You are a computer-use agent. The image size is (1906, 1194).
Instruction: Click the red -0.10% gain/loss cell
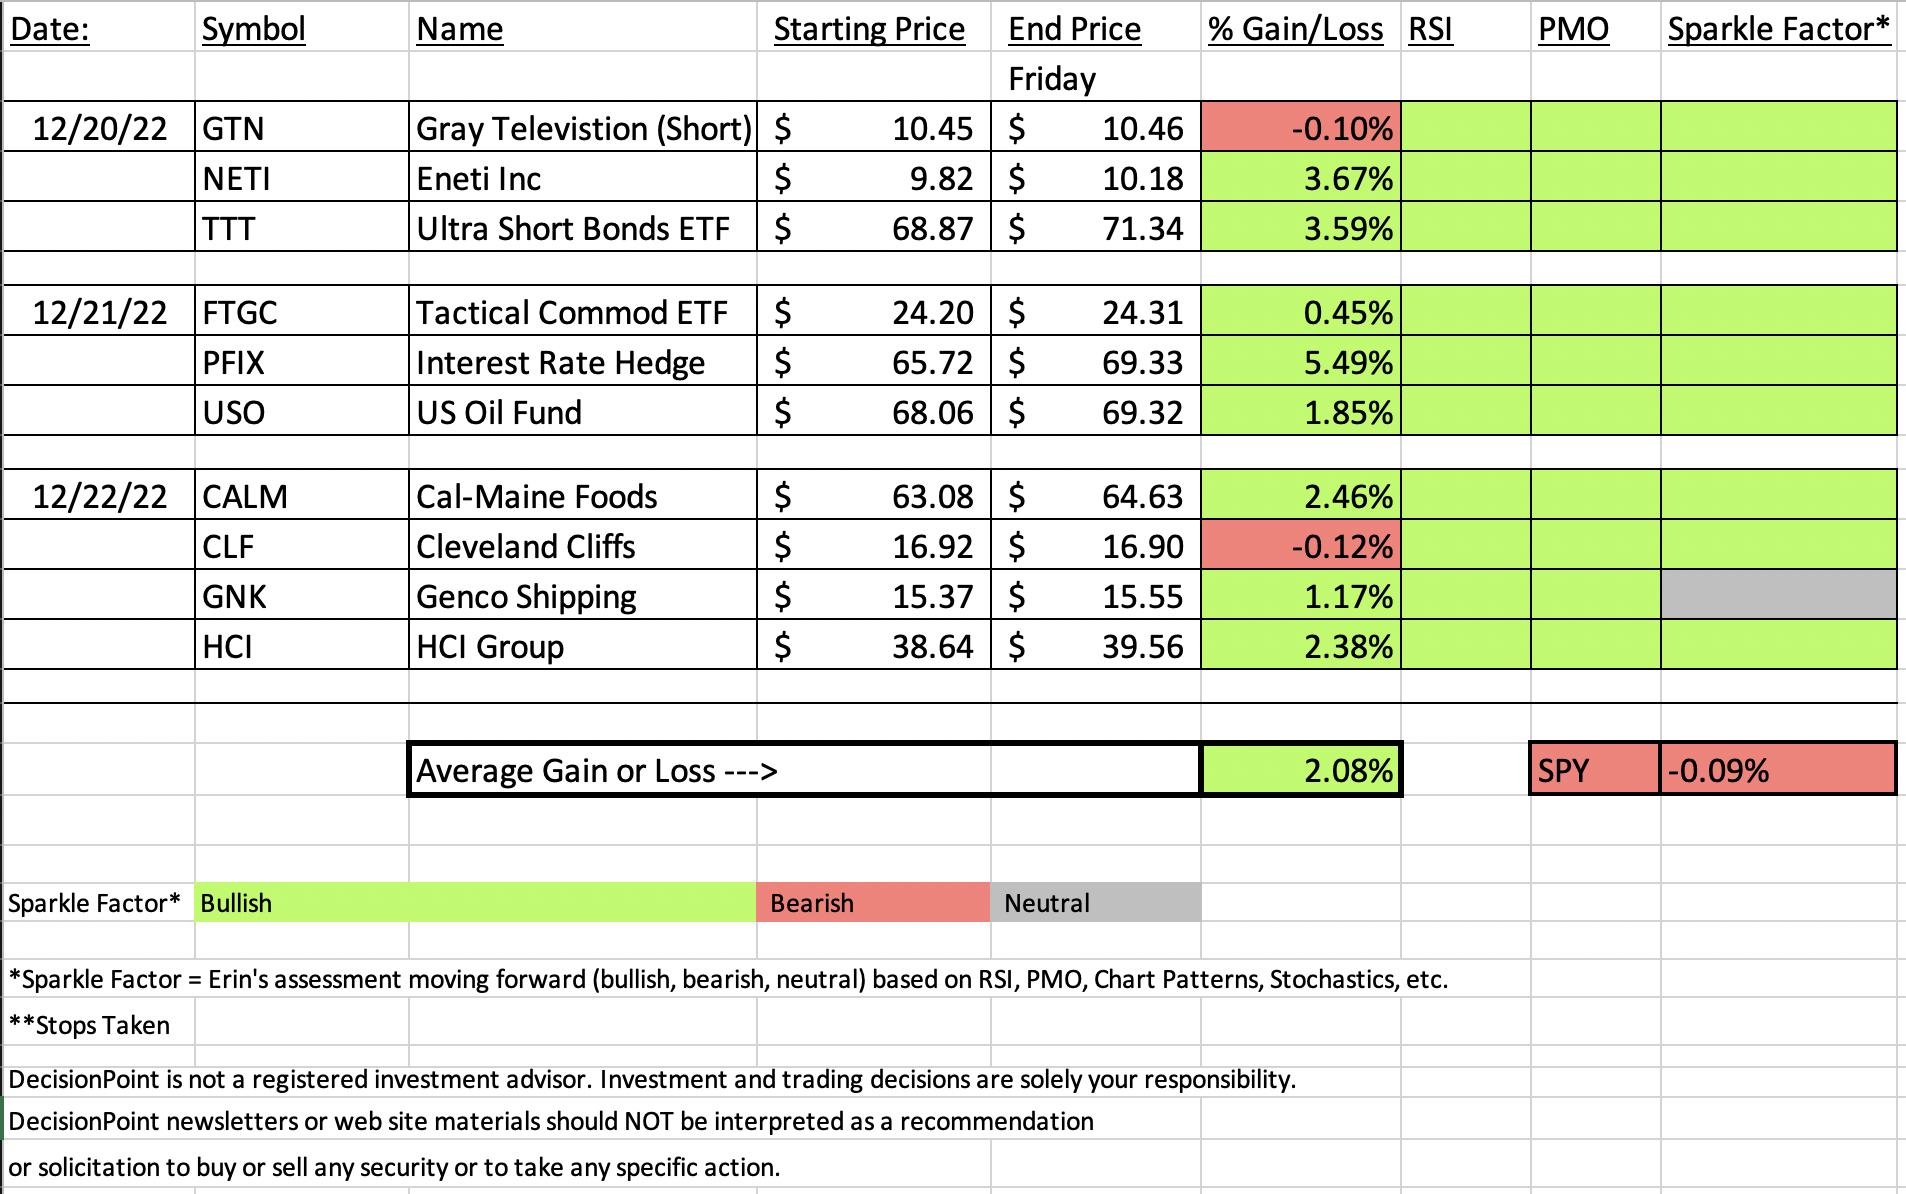pyautogui.click(x=1300, y=128)
